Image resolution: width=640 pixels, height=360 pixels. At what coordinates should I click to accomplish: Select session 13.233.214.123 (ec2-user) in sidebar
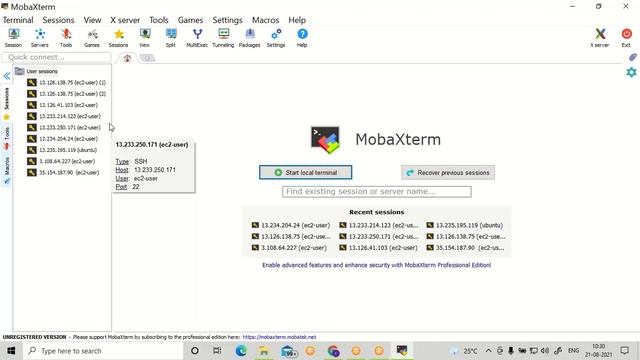pyautogui.click(x=64, y=116)
